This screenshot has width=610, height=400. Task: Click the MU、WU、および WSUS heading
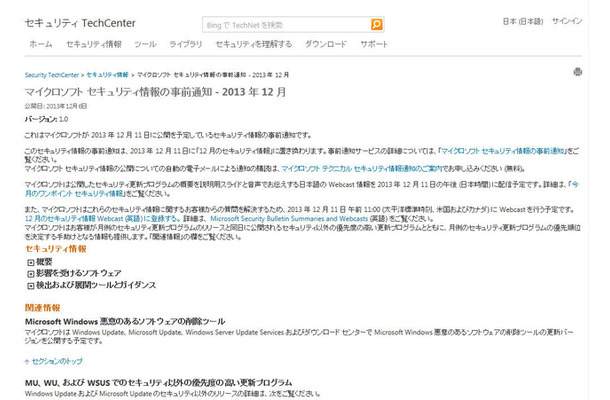(158, 382)
